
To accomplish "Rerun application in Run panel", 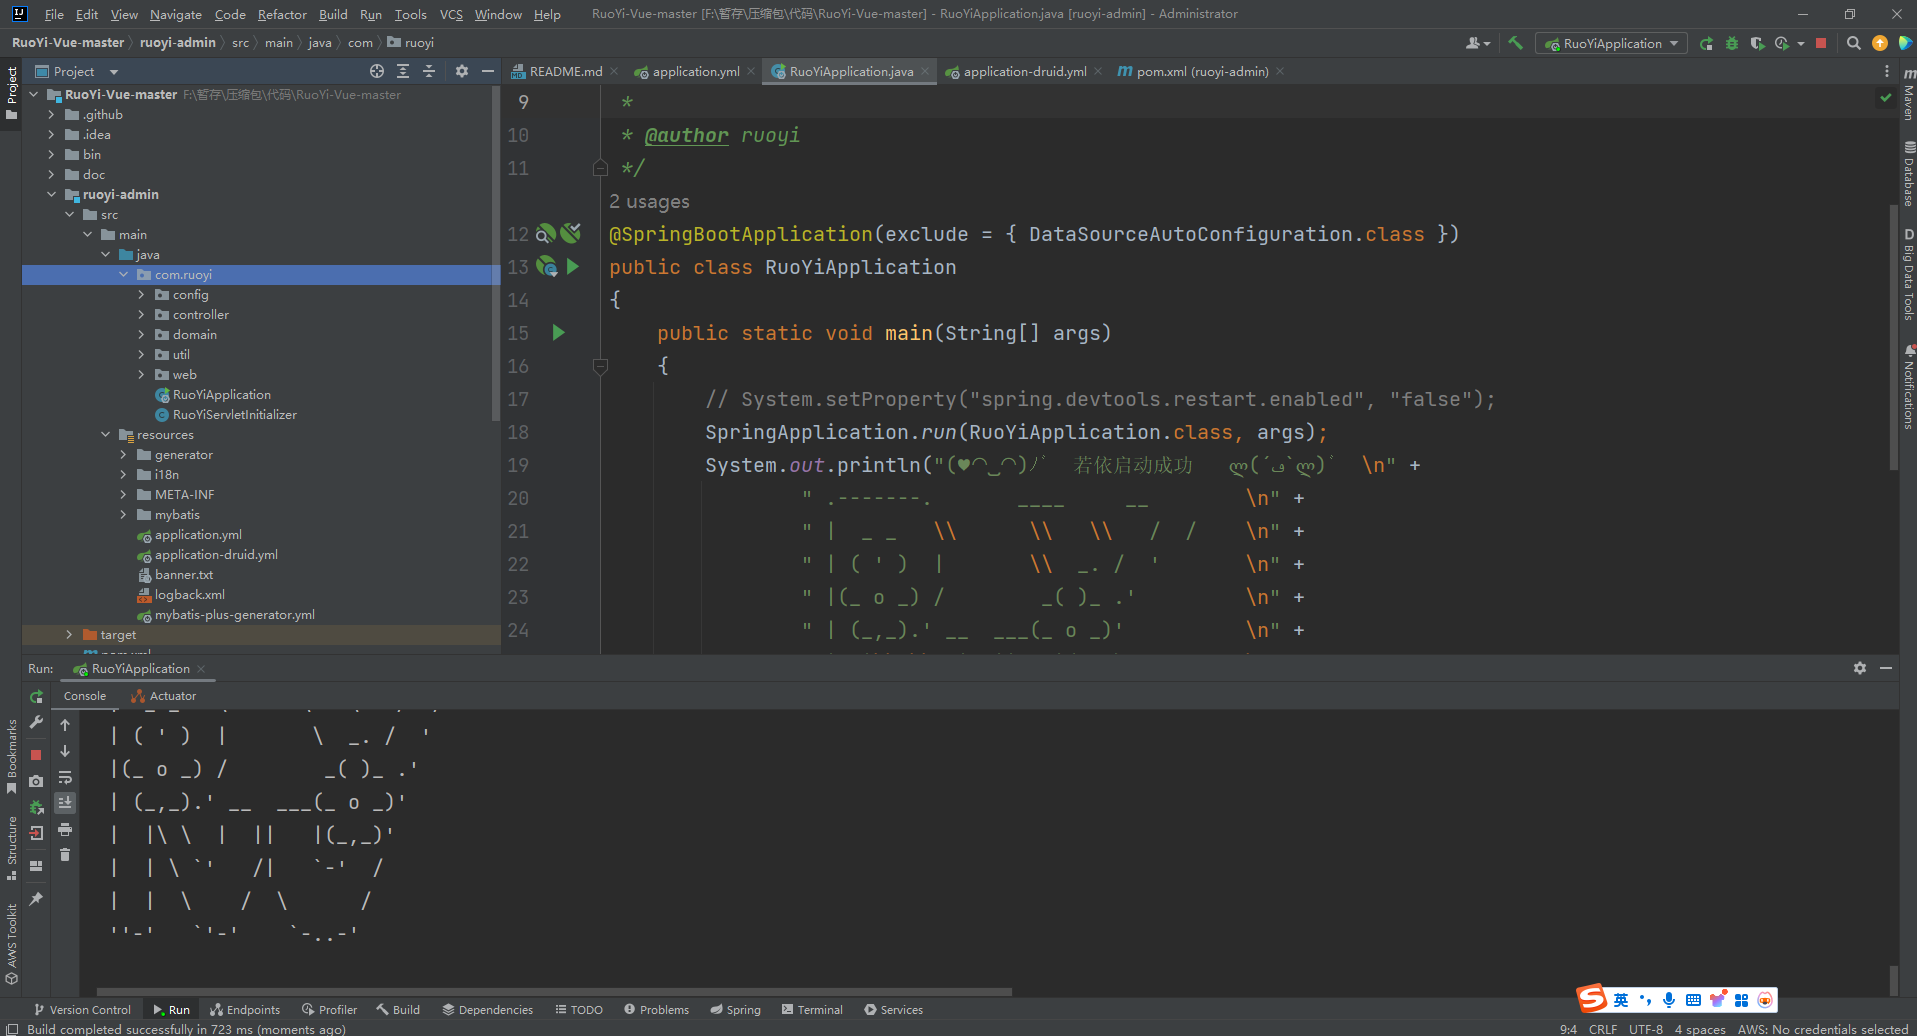I will 36,696.
